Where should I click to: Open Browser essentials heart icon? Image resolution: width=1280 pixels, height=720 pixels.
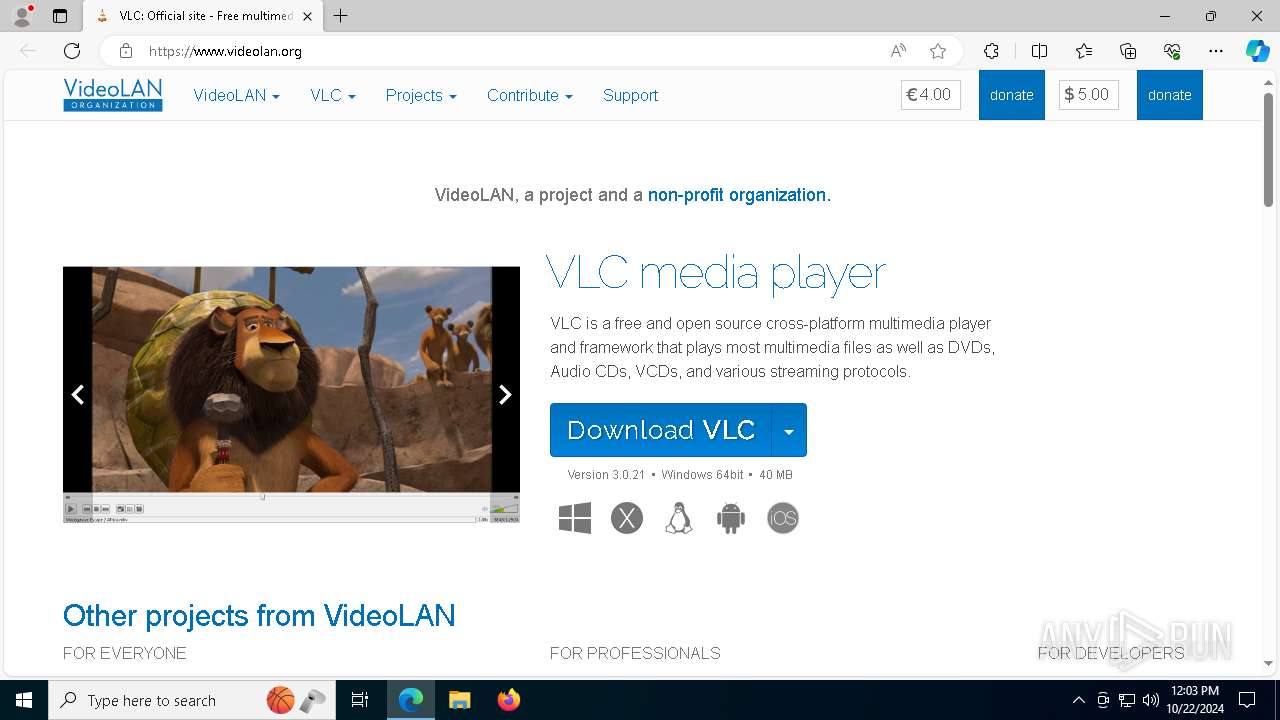click(1172, 51)
